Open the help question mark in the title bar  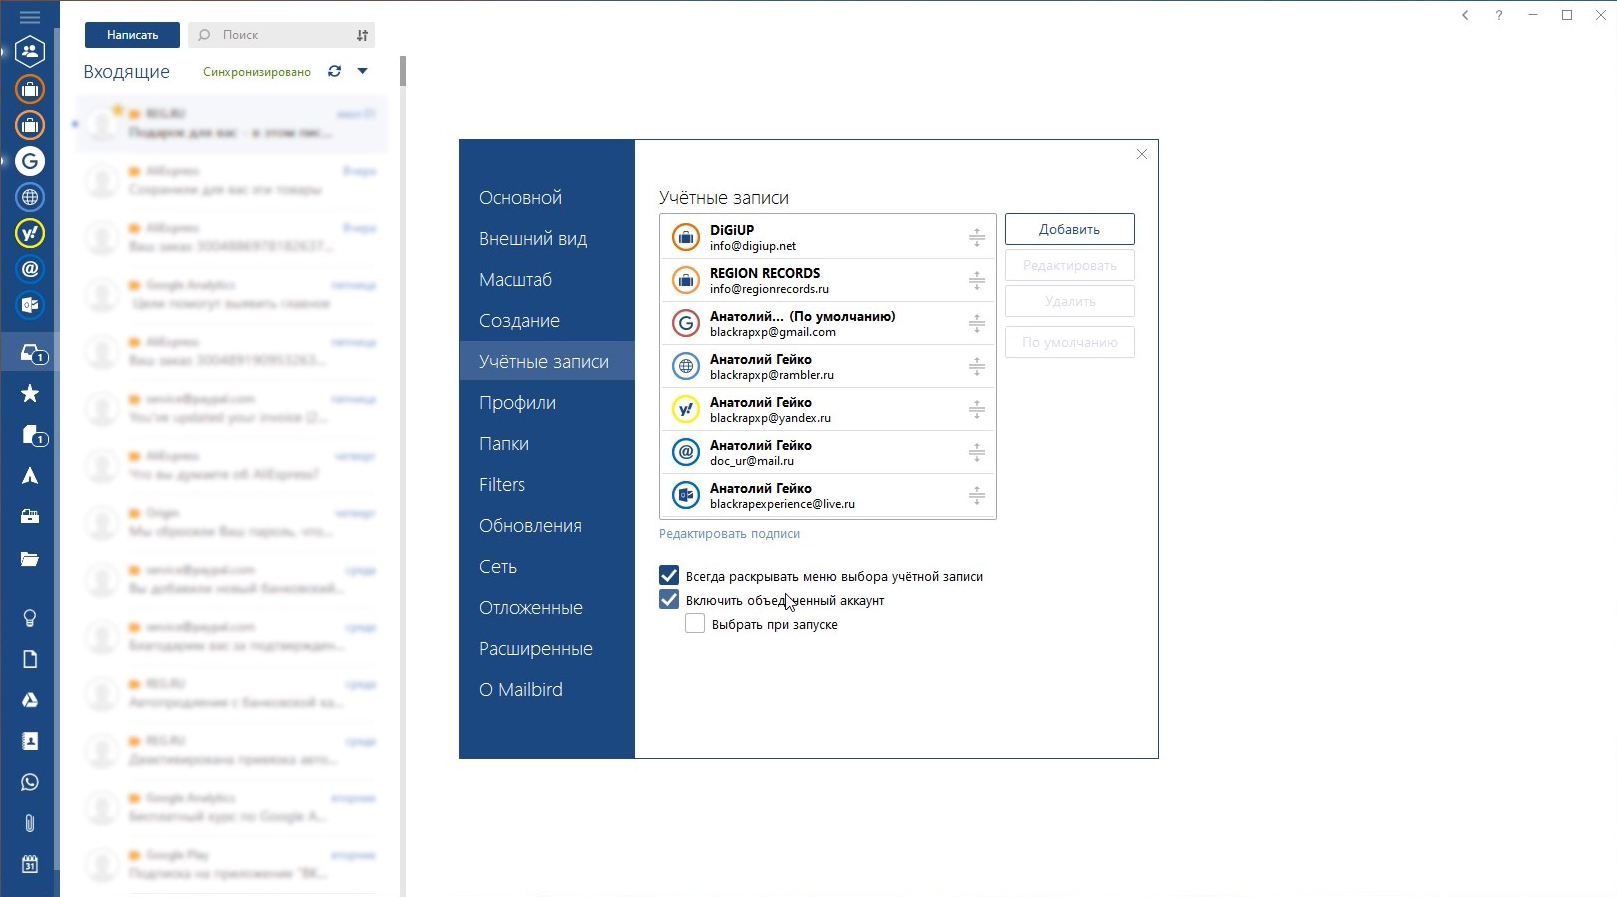point(1499,15)
